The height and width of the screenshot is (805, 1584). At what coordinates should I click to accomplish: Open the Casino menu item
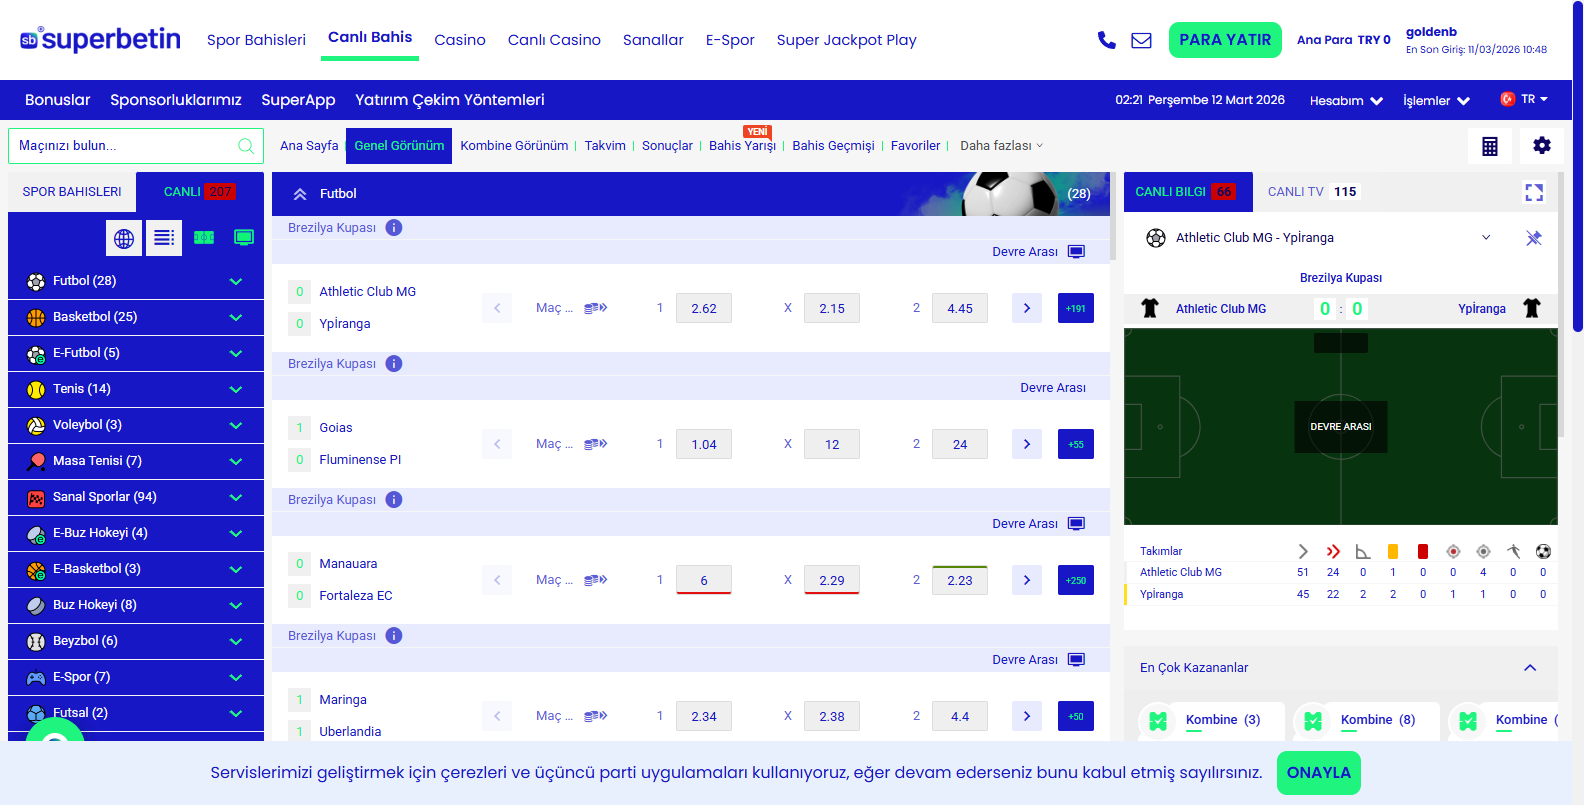tap(460, 40)
